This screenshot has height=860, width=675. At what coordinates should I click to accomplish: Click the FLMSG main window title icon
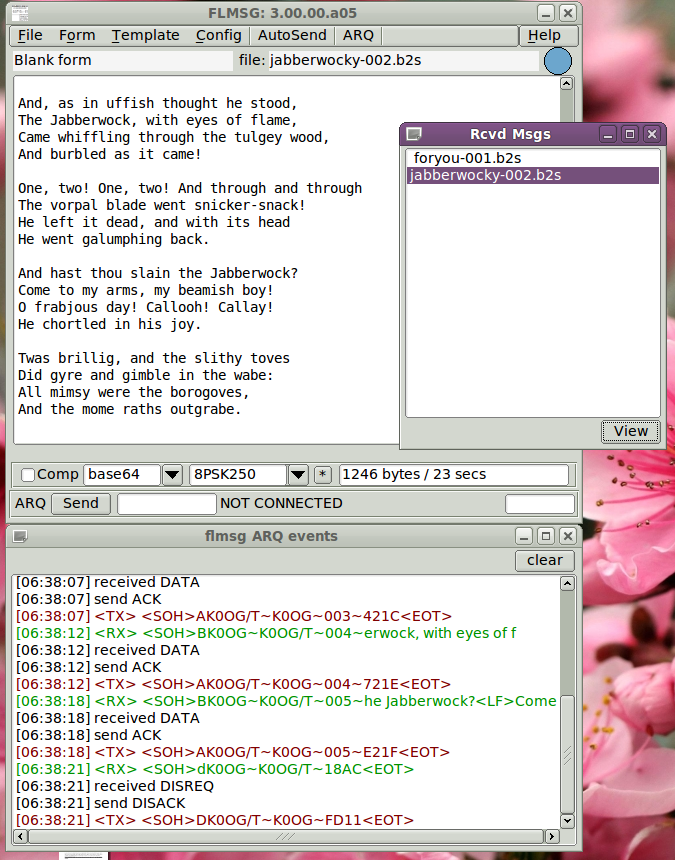pyautogui.click(x=20, y=13)
